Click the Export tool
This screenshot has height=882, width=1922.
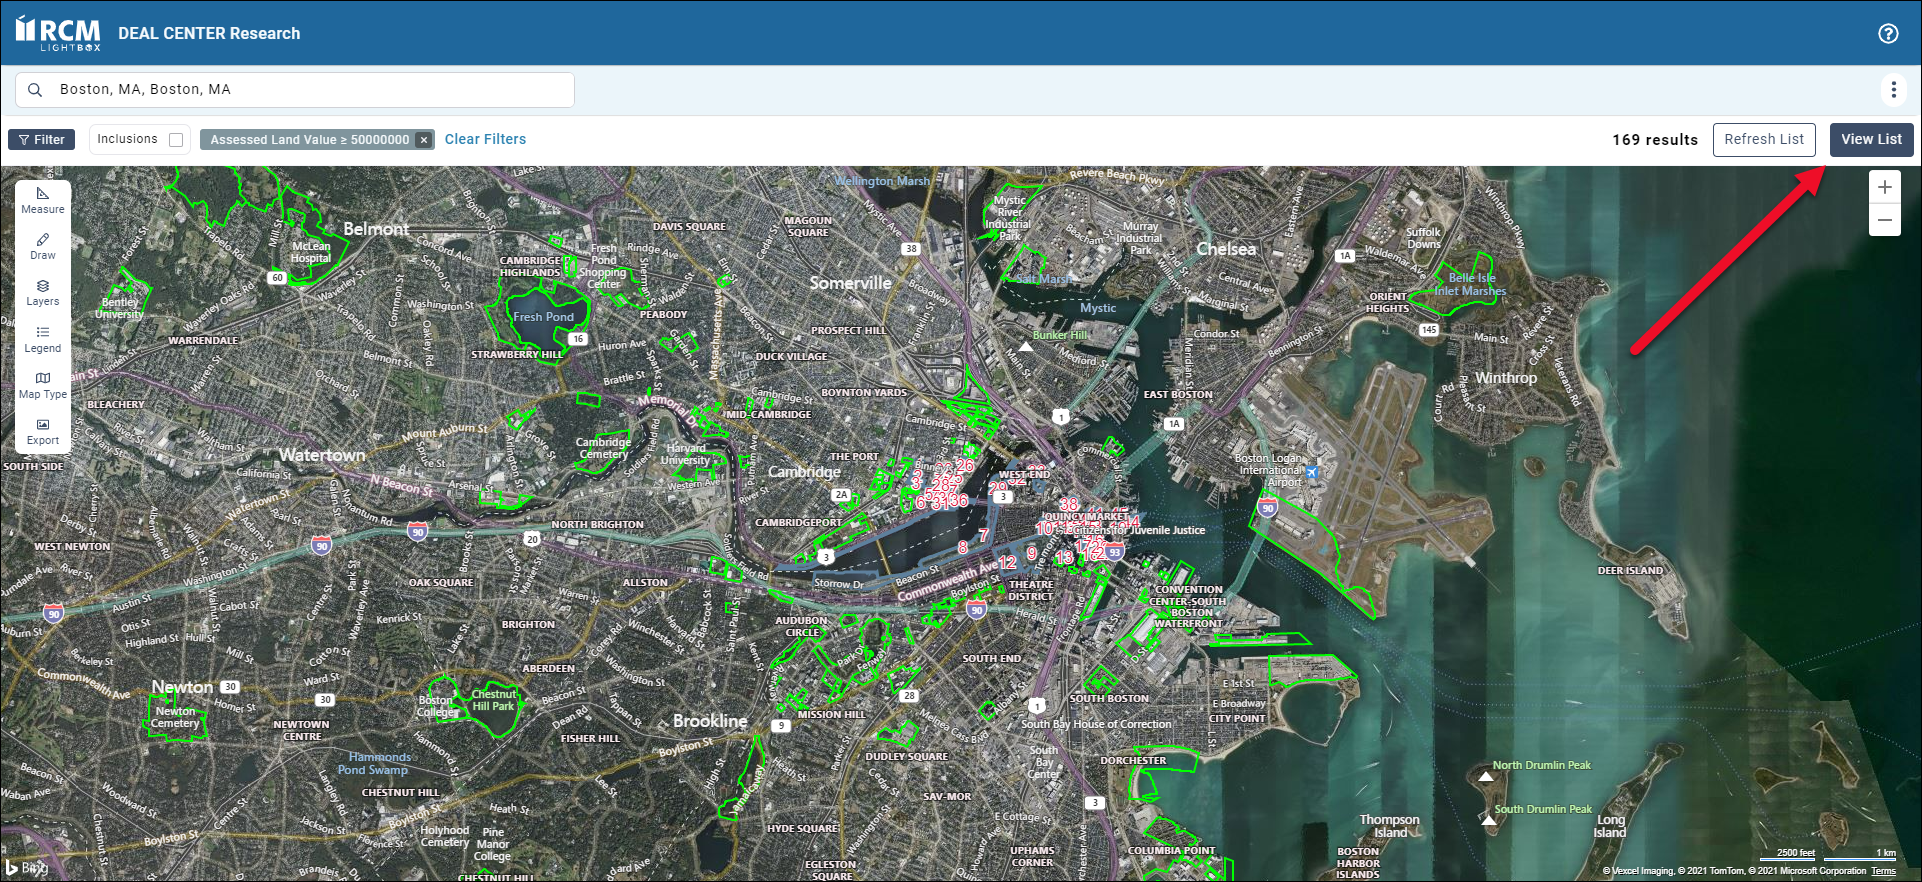point(42,431)
